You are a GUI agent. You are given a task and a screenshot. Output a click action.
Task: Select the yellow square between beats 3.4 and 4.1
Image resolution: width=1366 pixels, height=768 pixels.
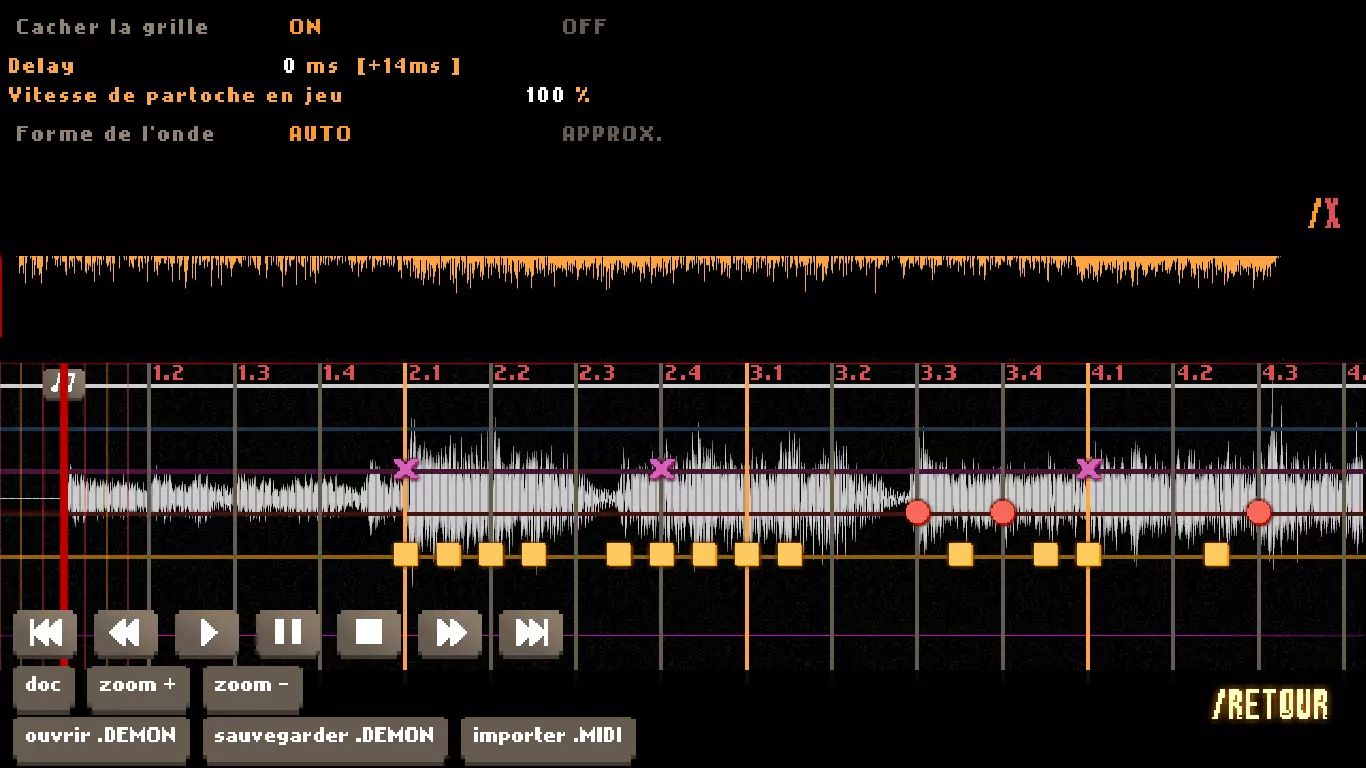[1046, 555]
